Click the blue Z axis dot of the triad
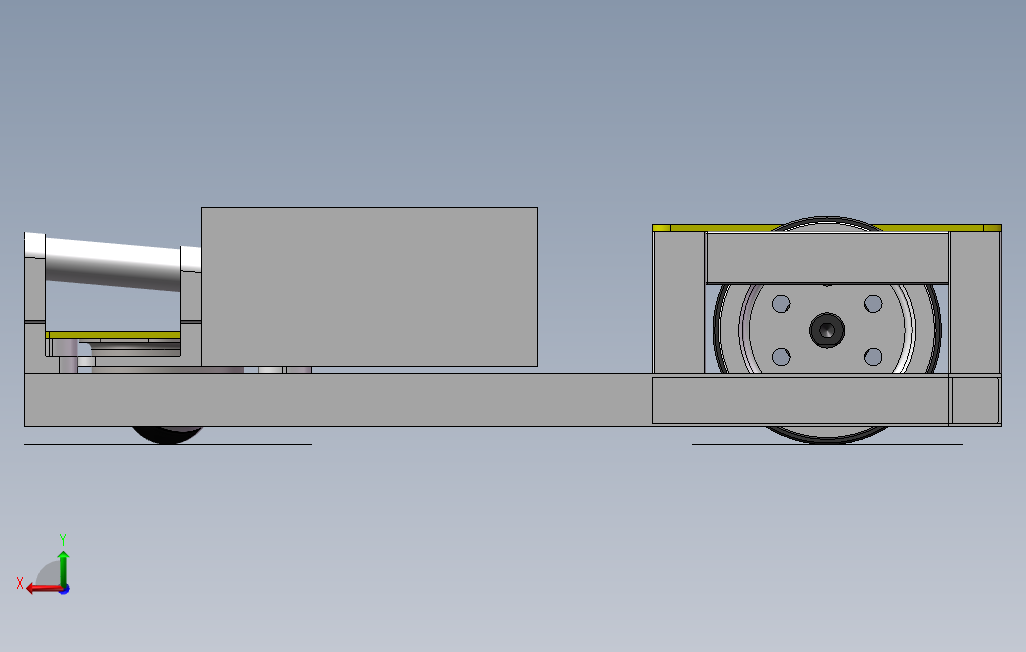 coord(65,590)
